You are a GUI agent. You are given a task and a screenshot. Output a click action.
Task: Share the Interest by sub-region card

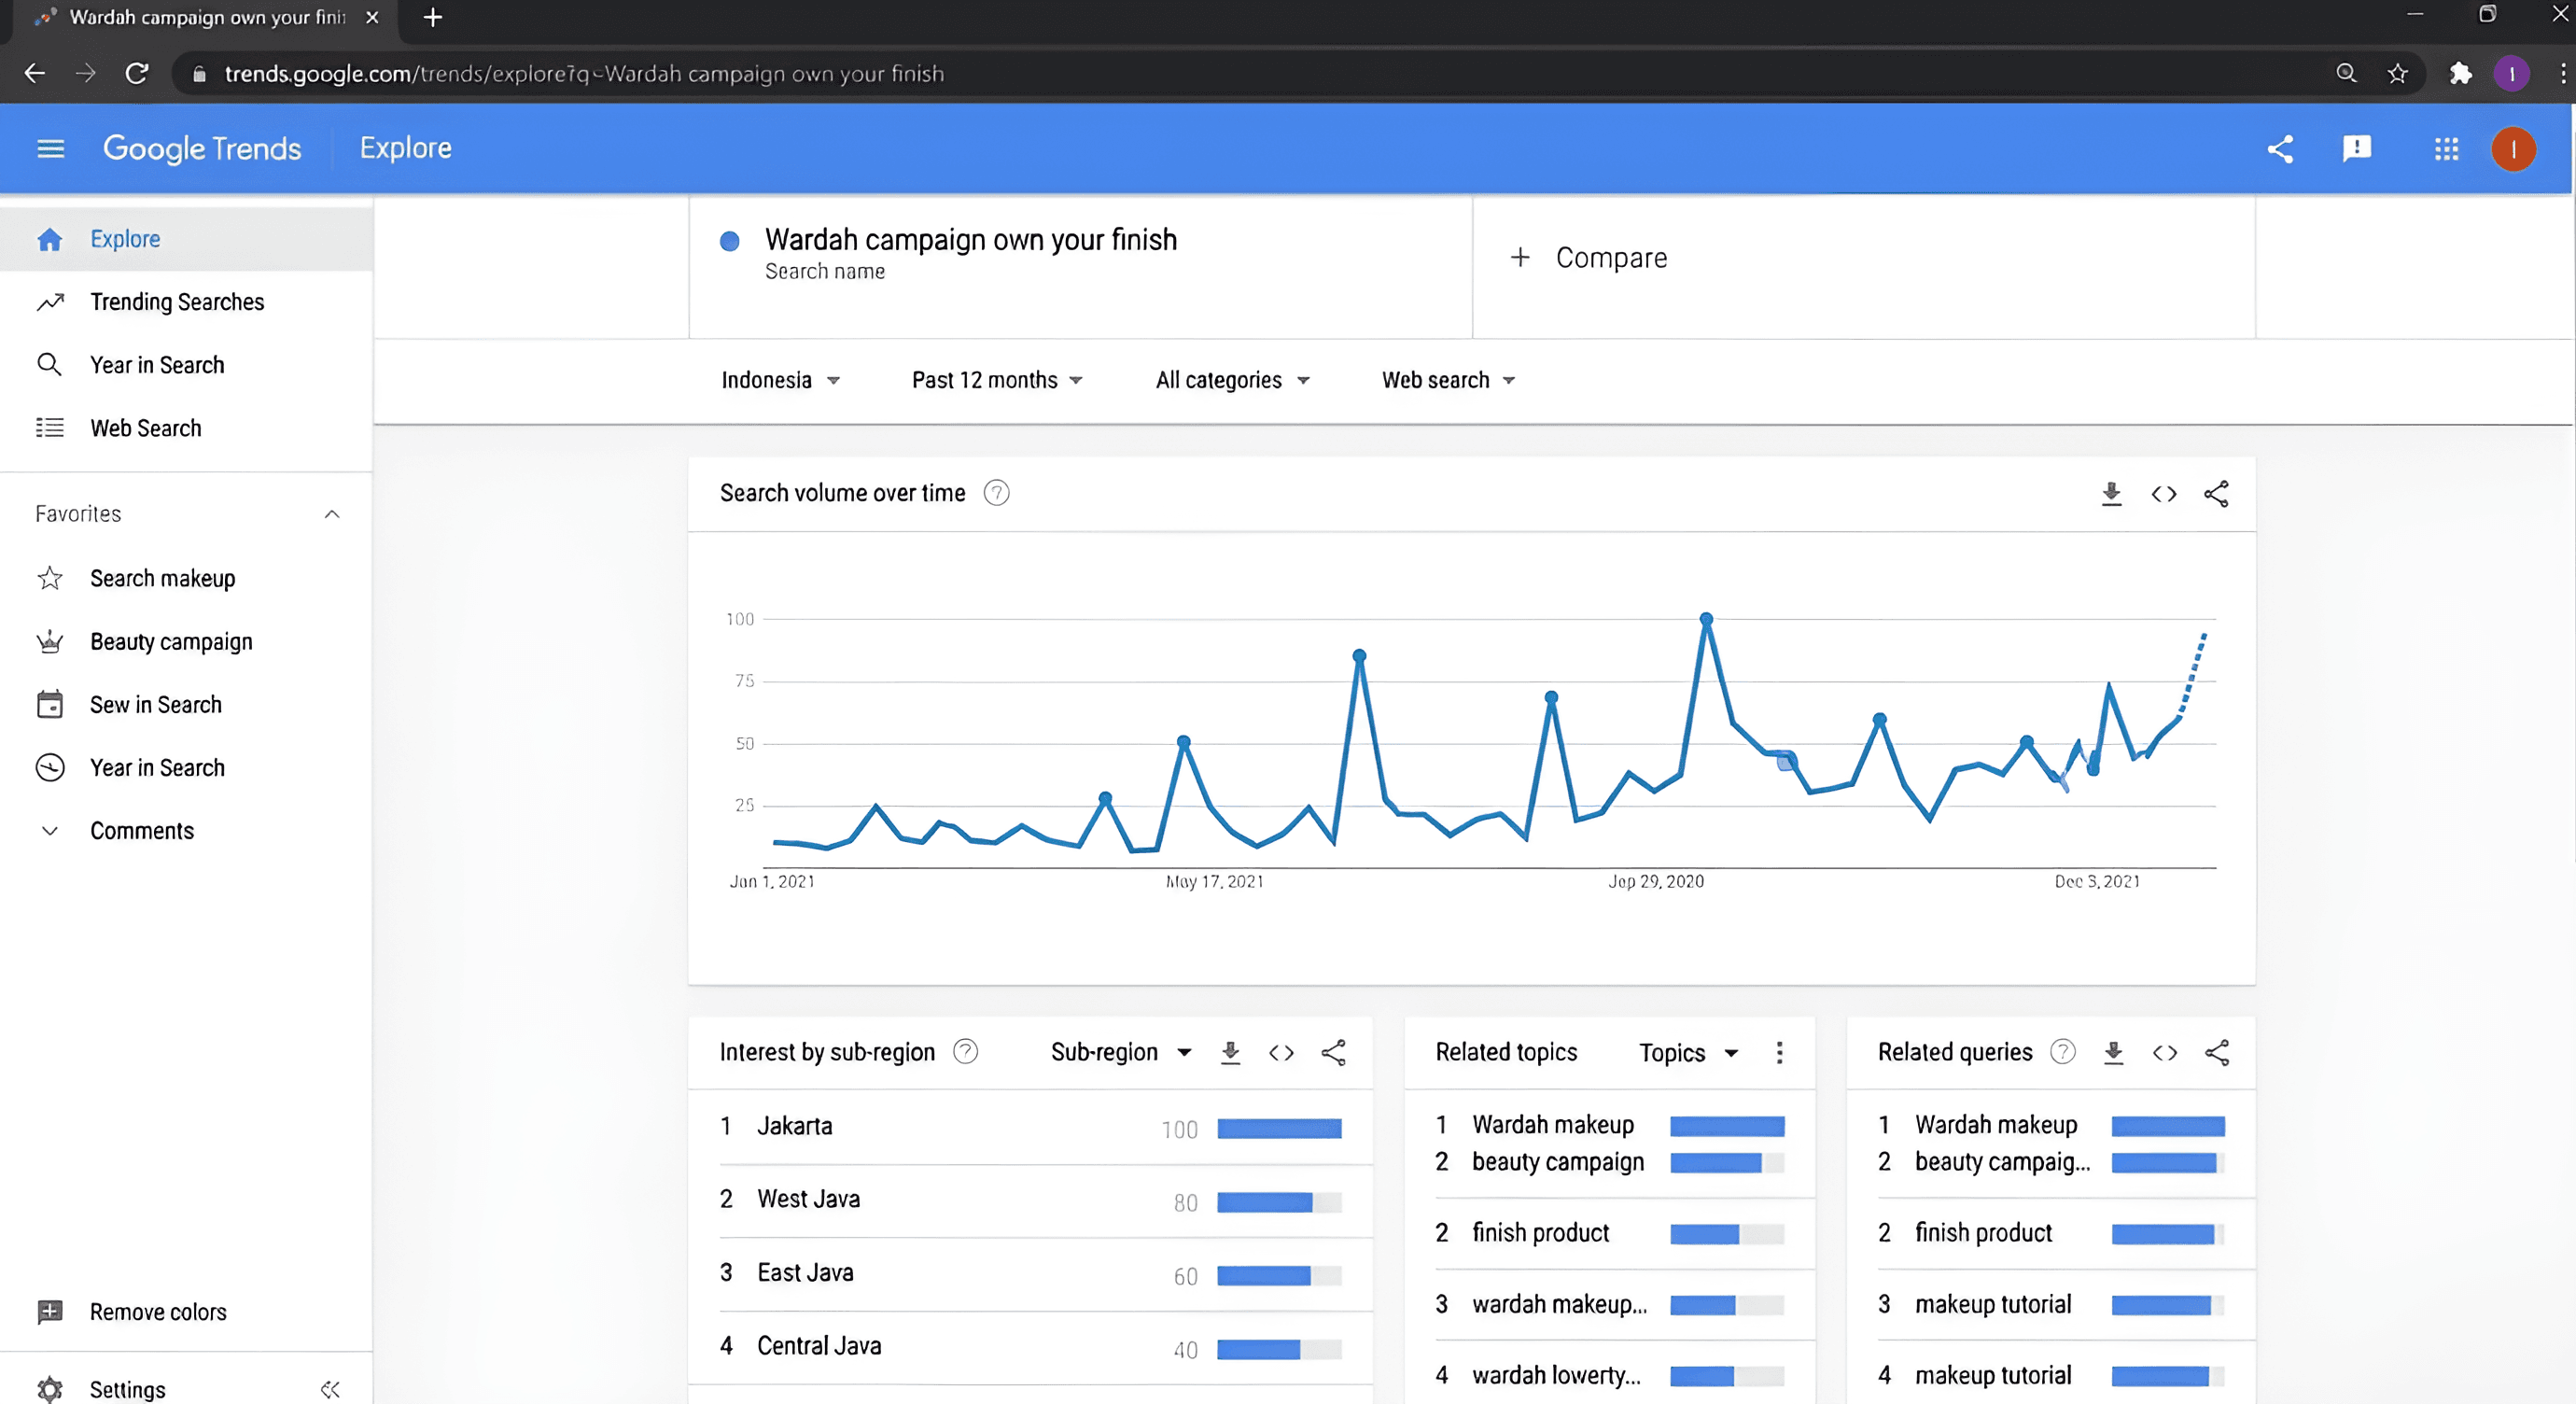[x=1333, y=1052]
